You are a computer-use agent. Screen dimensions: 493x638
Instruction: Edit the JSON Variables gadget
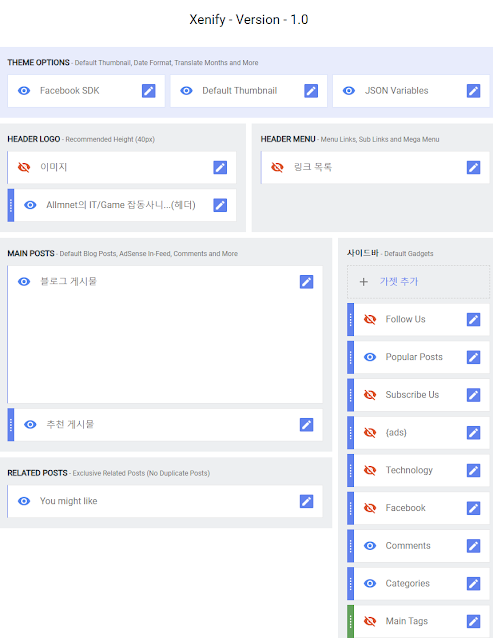(473, 91)
